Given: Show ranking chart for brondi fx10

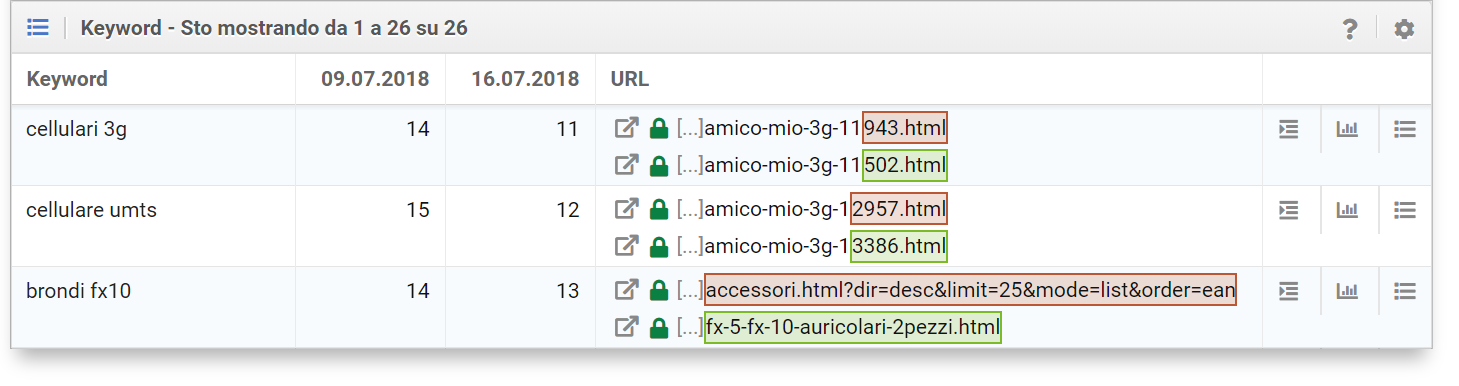Looking at the screenshot, I should pyautogui.click(x=1348, y=291).
